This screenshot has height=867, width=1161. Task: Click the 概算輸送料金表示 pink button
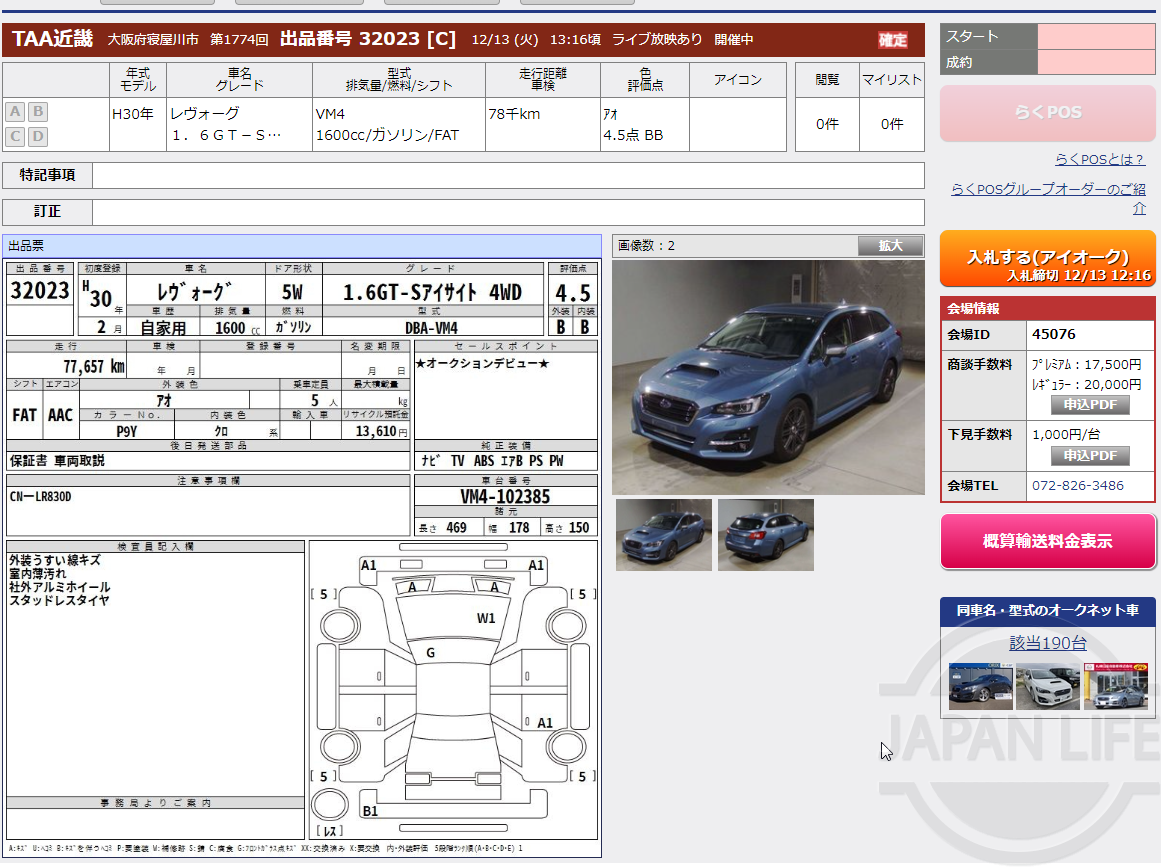[x=1048, y=540]
